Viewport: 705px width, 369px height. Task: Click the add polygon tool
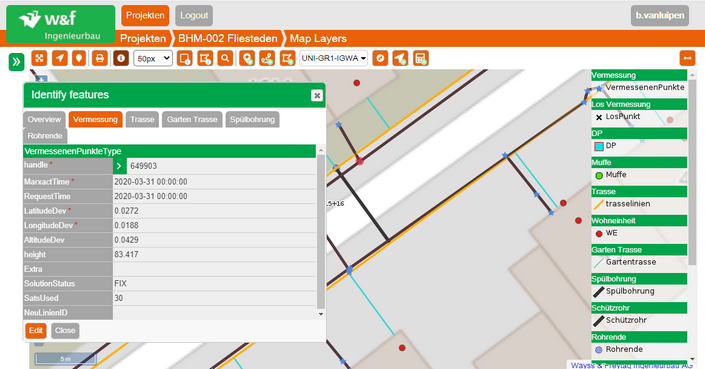coord(287,58)
